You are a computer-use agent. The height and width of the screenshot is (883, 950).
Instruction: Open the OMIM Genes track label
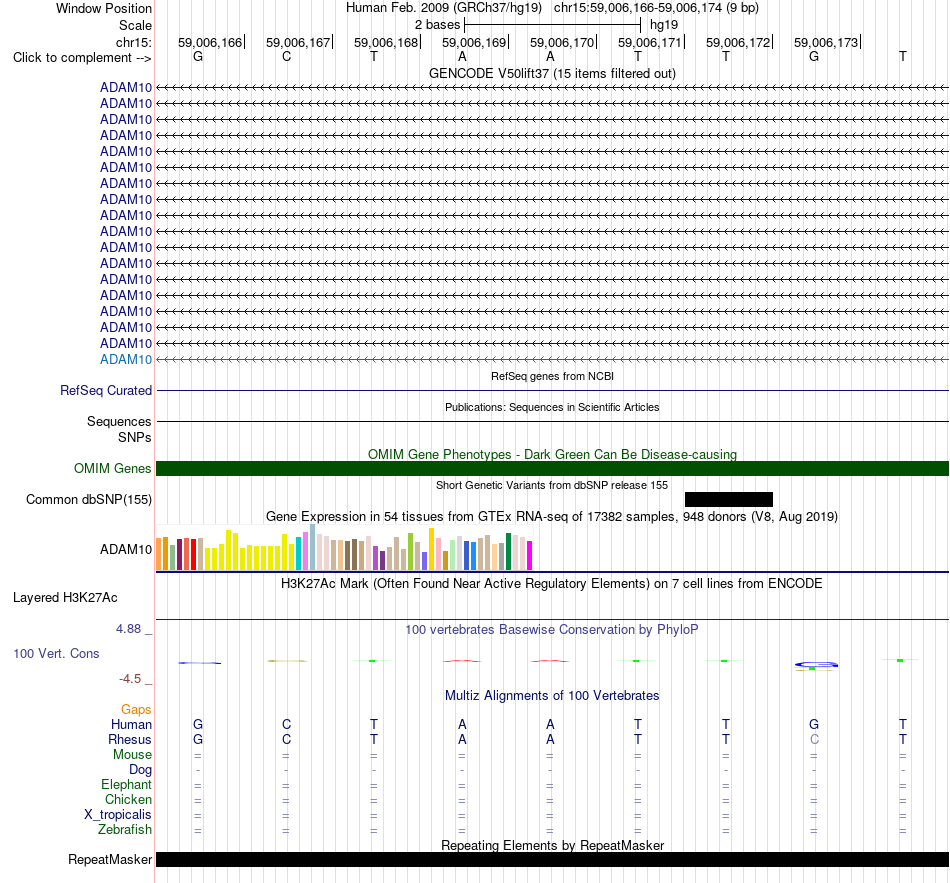point(113,468)
